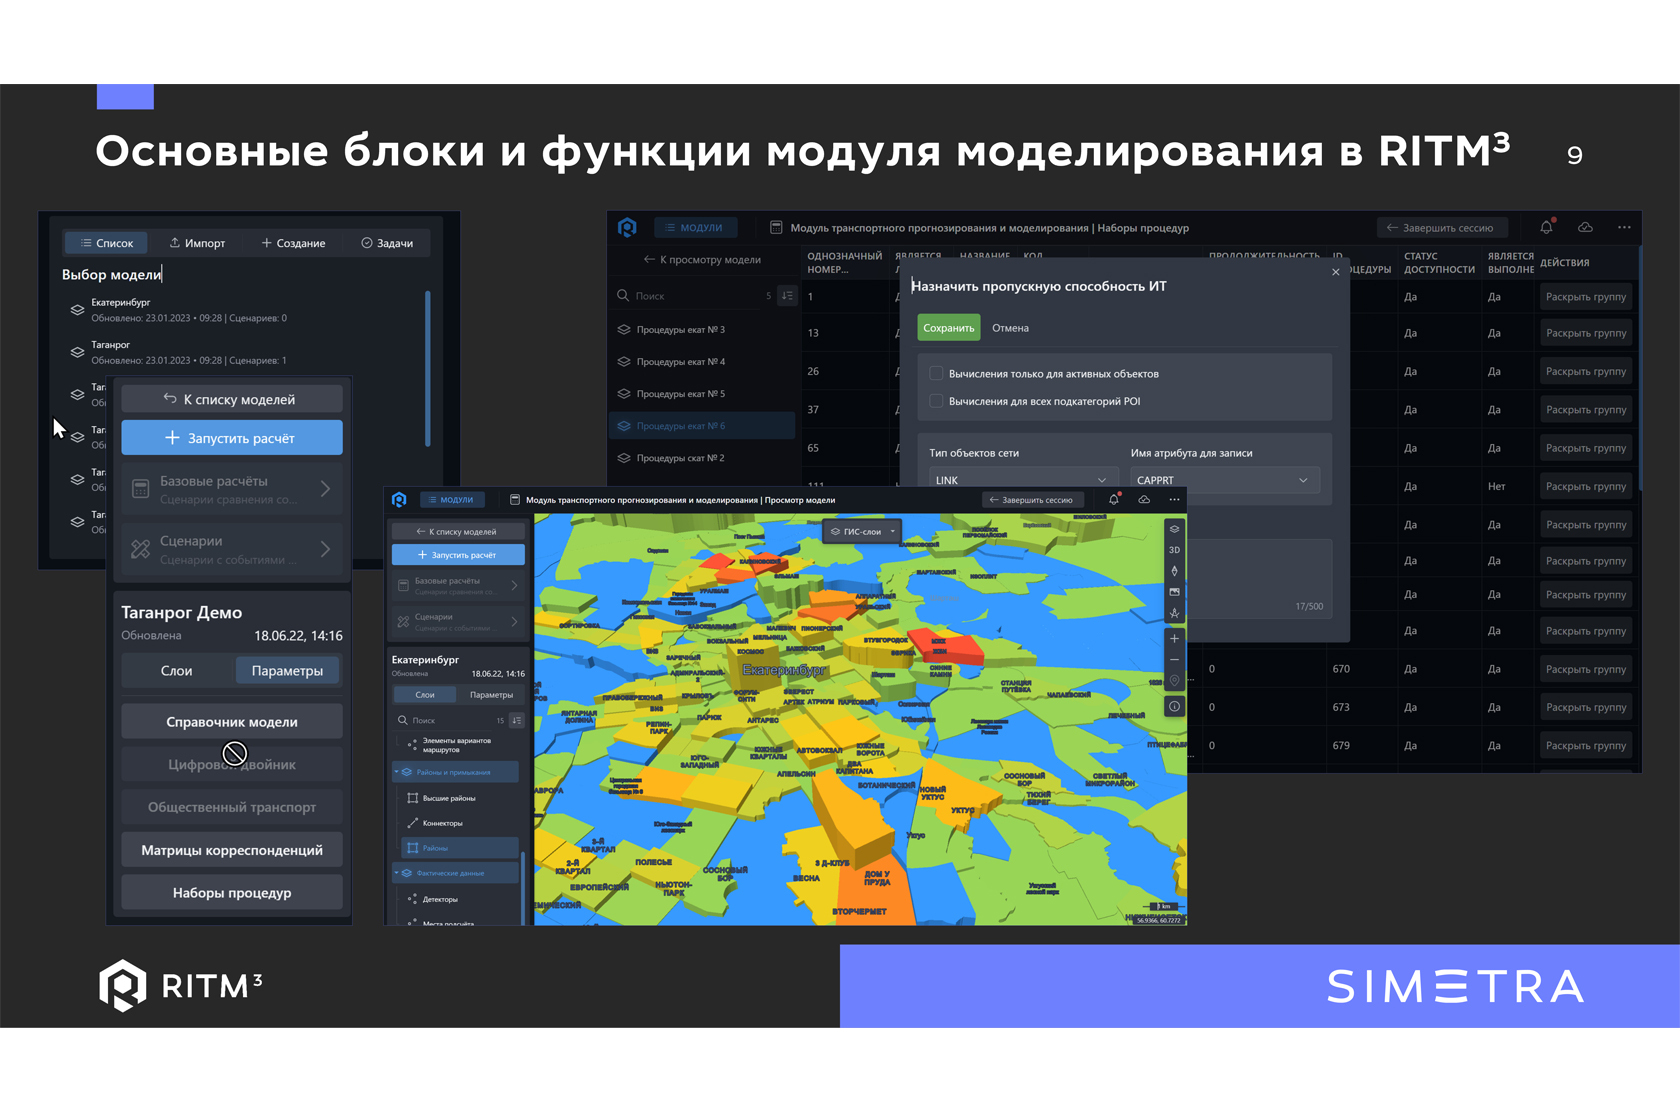Image resolution: width=1680 pixels, height=1120 pixels.
Task: Enable Вычисления для всех подкатегорий POI checkbox
Action: pos(936,401)
